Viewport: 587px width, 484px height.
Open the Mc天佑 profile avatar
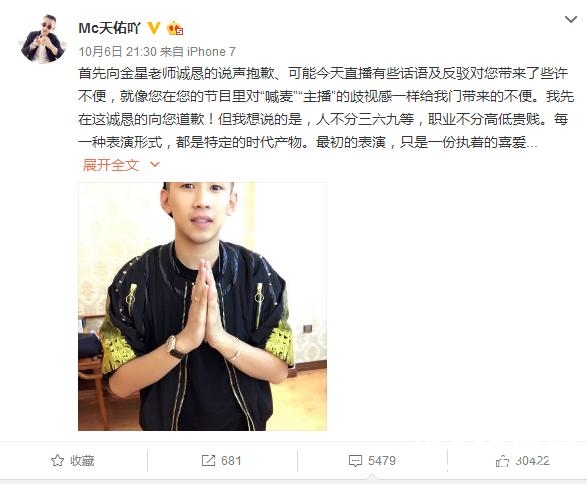(x=42, y=38)
